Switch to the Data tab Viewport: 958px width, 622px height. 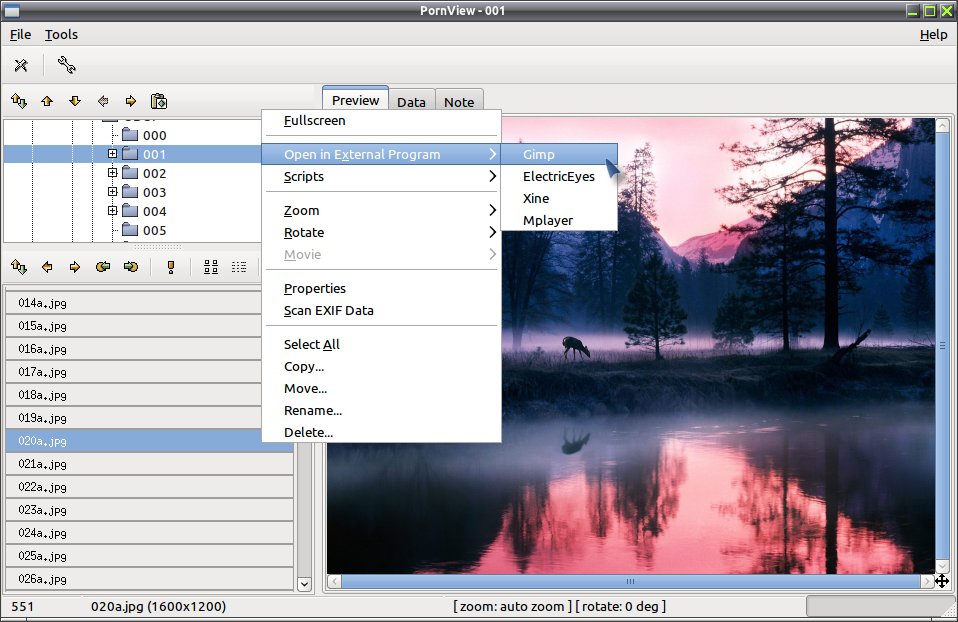click(x=411, y=102)
